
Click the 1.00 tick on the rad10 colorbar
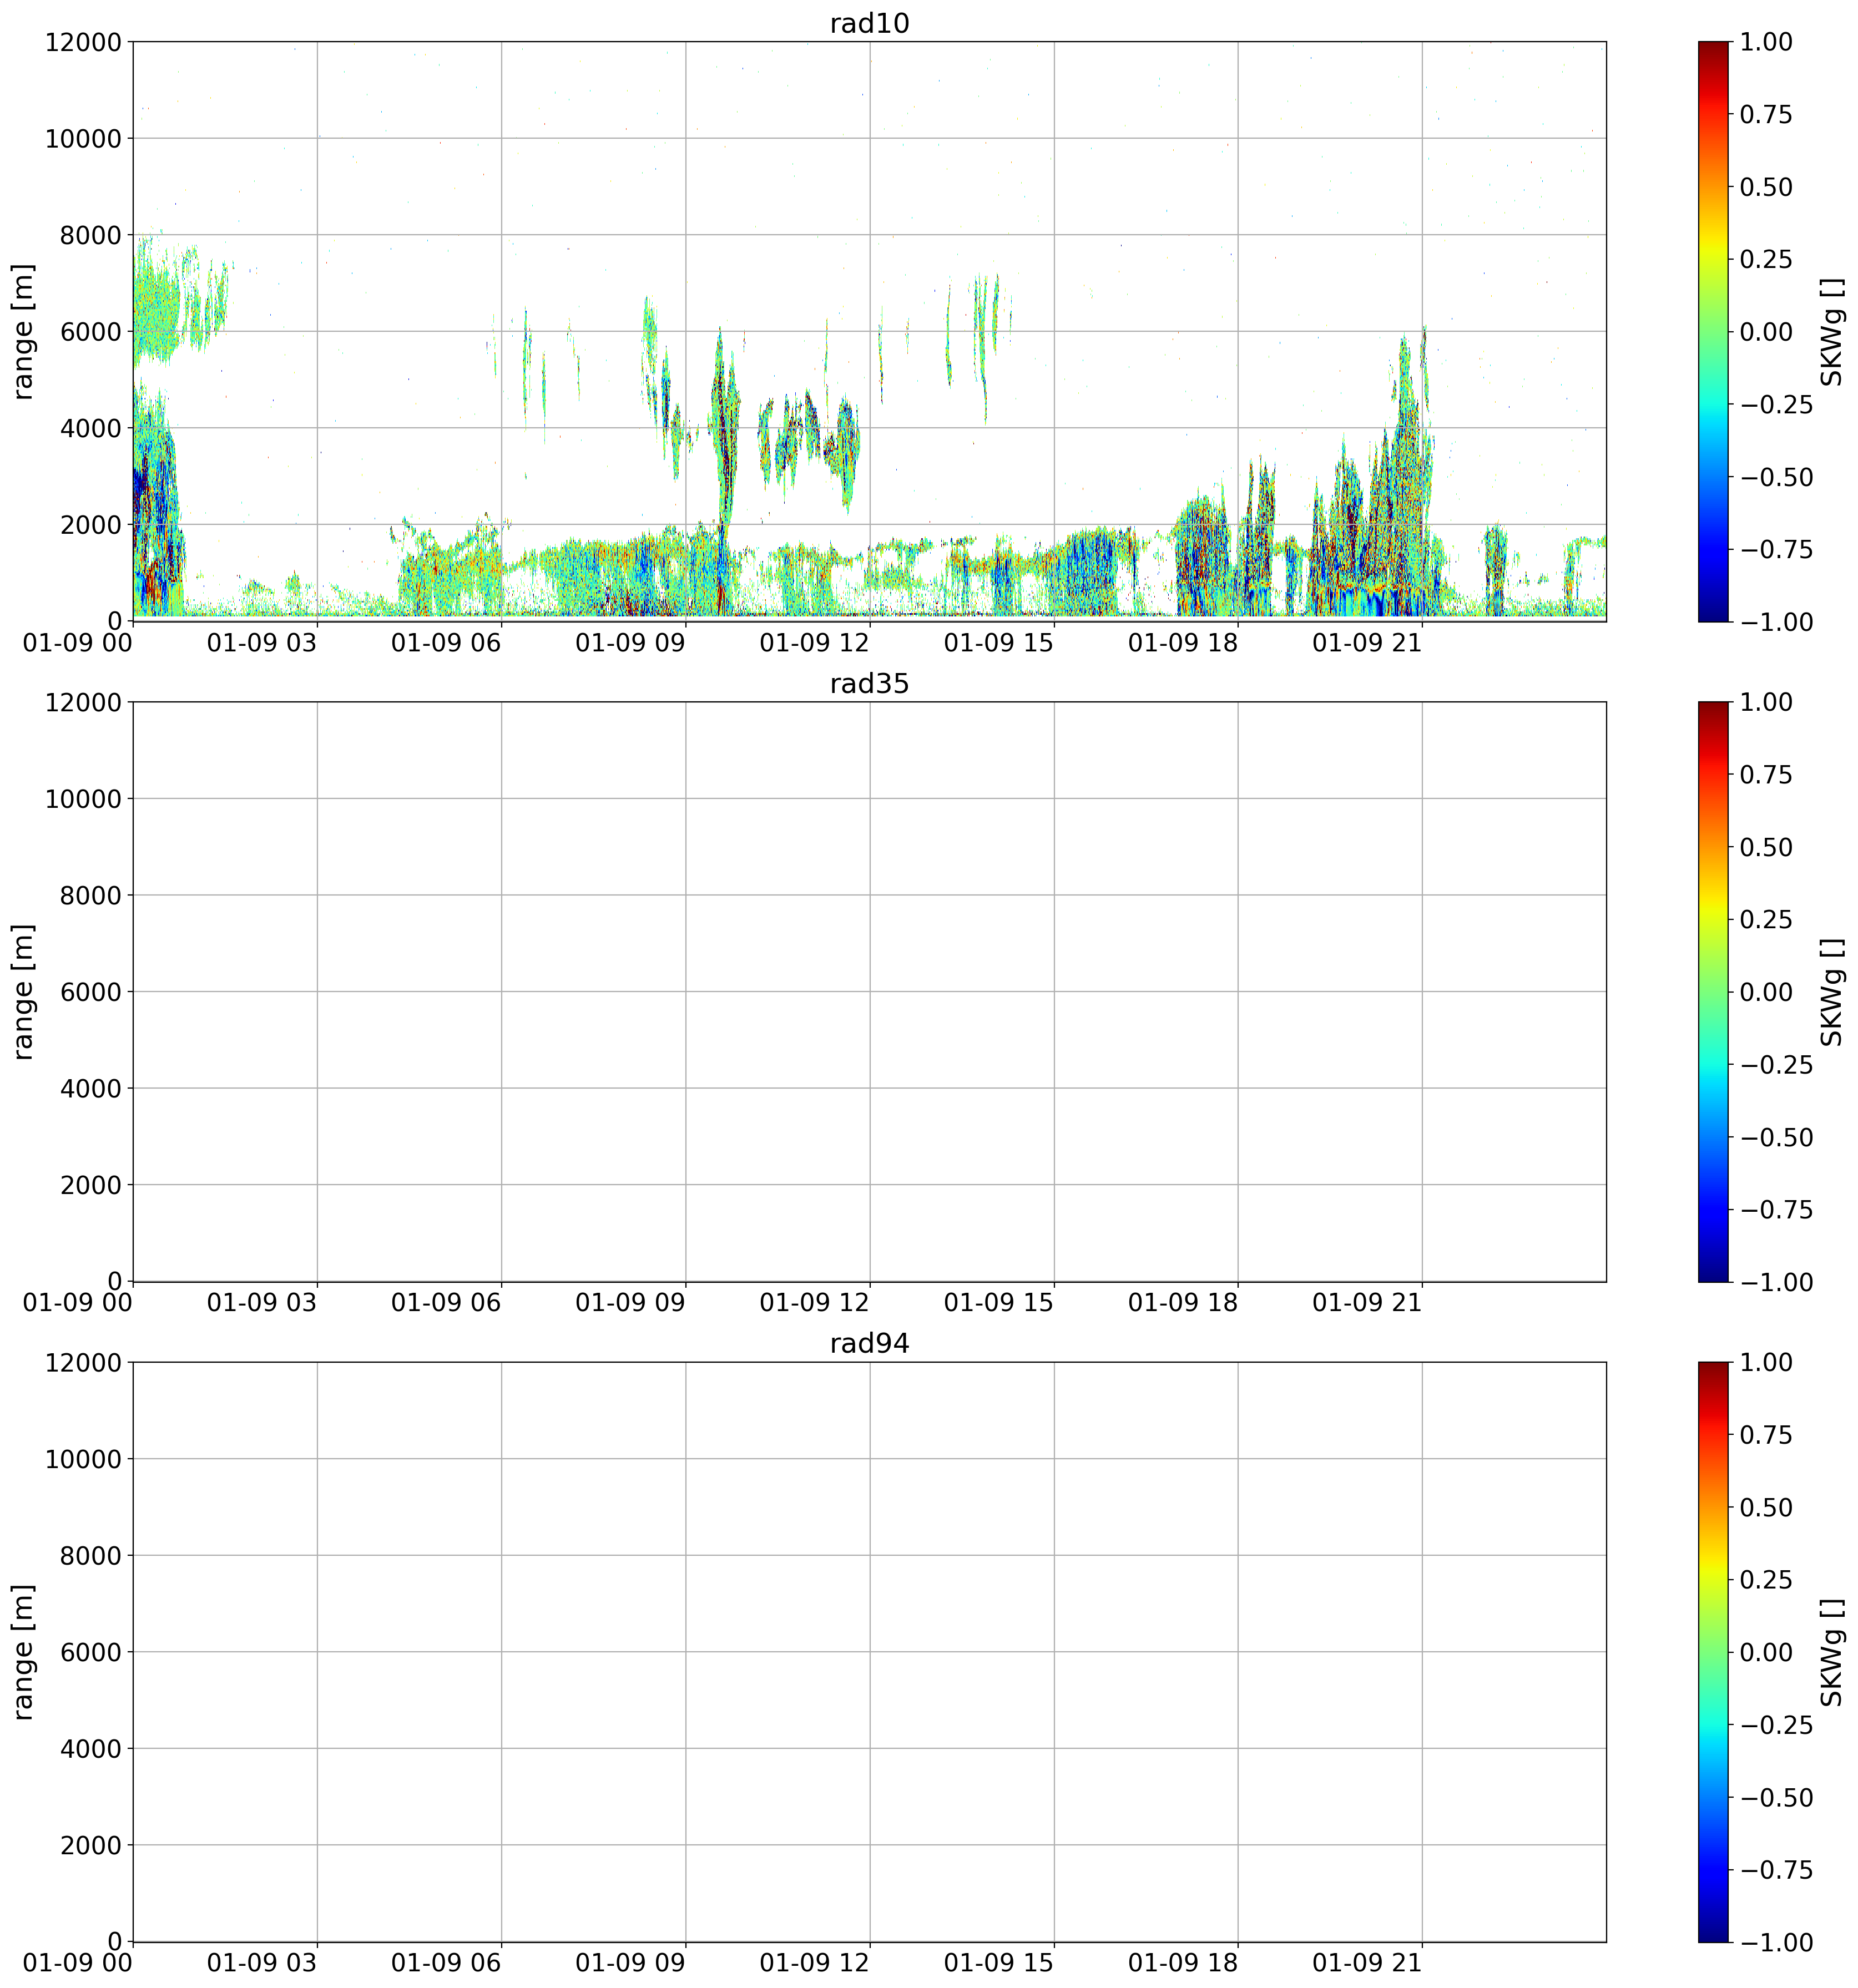pyautogui.click(x=1766, y=43)
